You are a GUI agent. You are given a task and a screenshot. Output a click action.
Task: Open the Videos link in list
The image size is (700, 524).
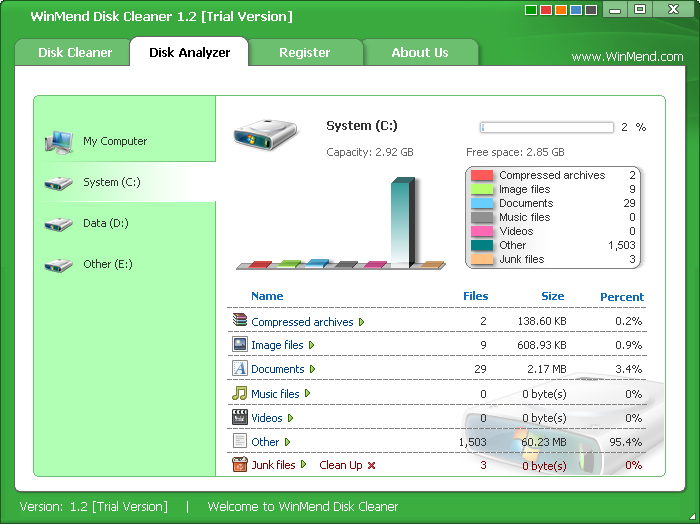267,418
